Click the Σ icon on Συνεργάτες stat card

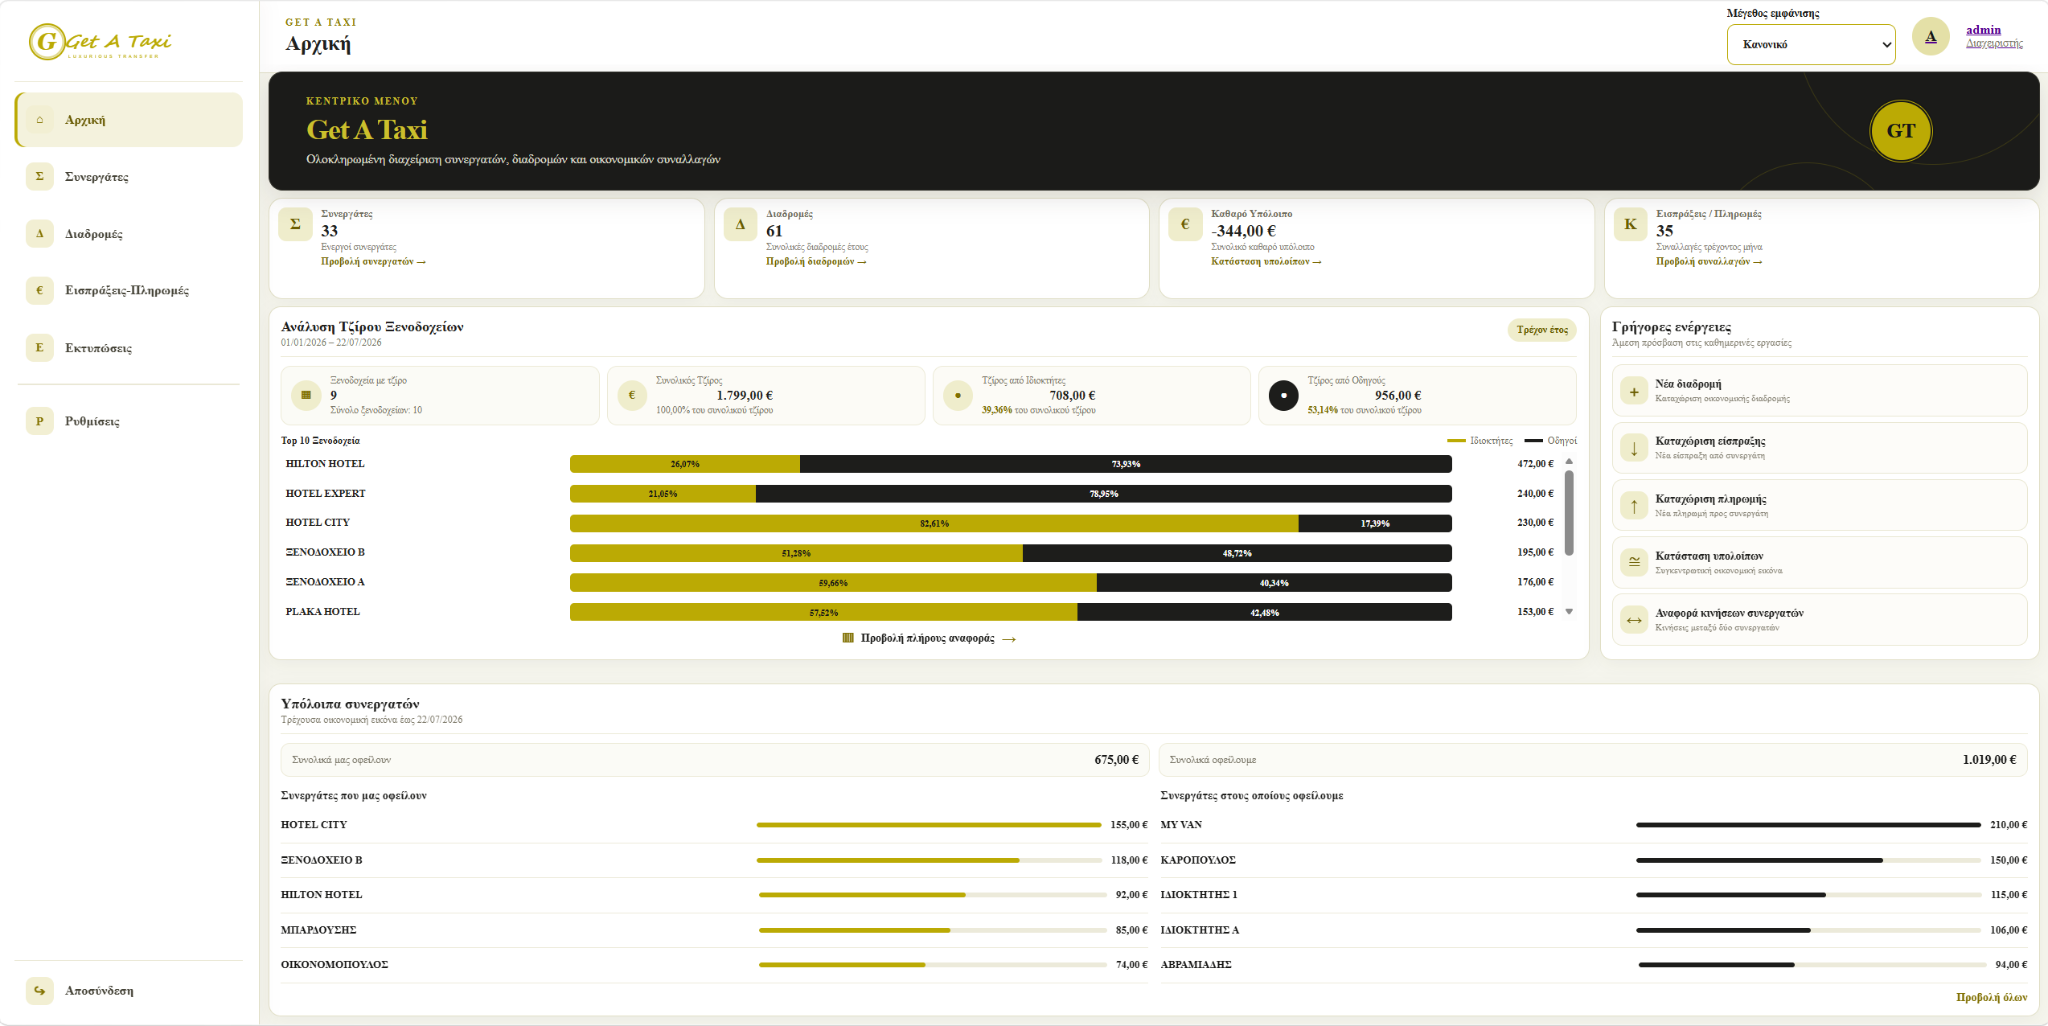(x=295, y=224)
